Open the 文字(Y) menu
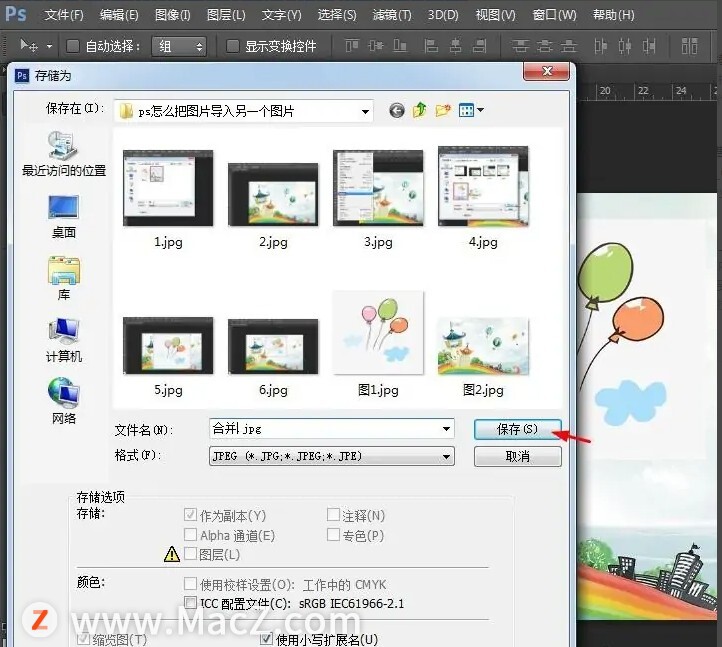 tap(281, 15)
